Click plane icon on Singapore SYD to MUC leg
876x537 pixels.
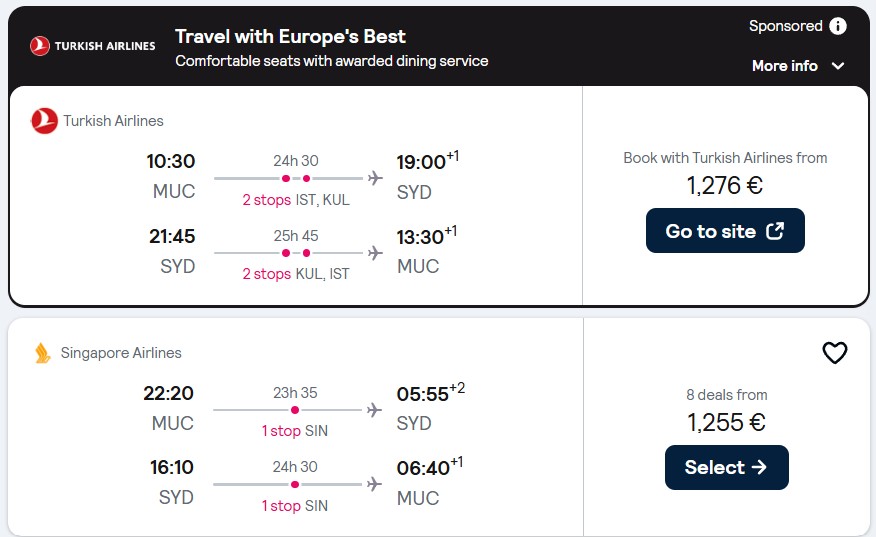pyautogui.click(x=374, y=484)
